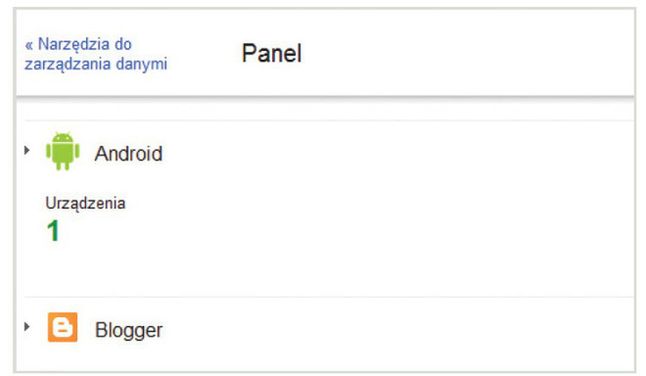This screenshot has width=646, height=376.
Task: Click the Android robot's head
Action: pyautogui.click(x=63, y=137)
